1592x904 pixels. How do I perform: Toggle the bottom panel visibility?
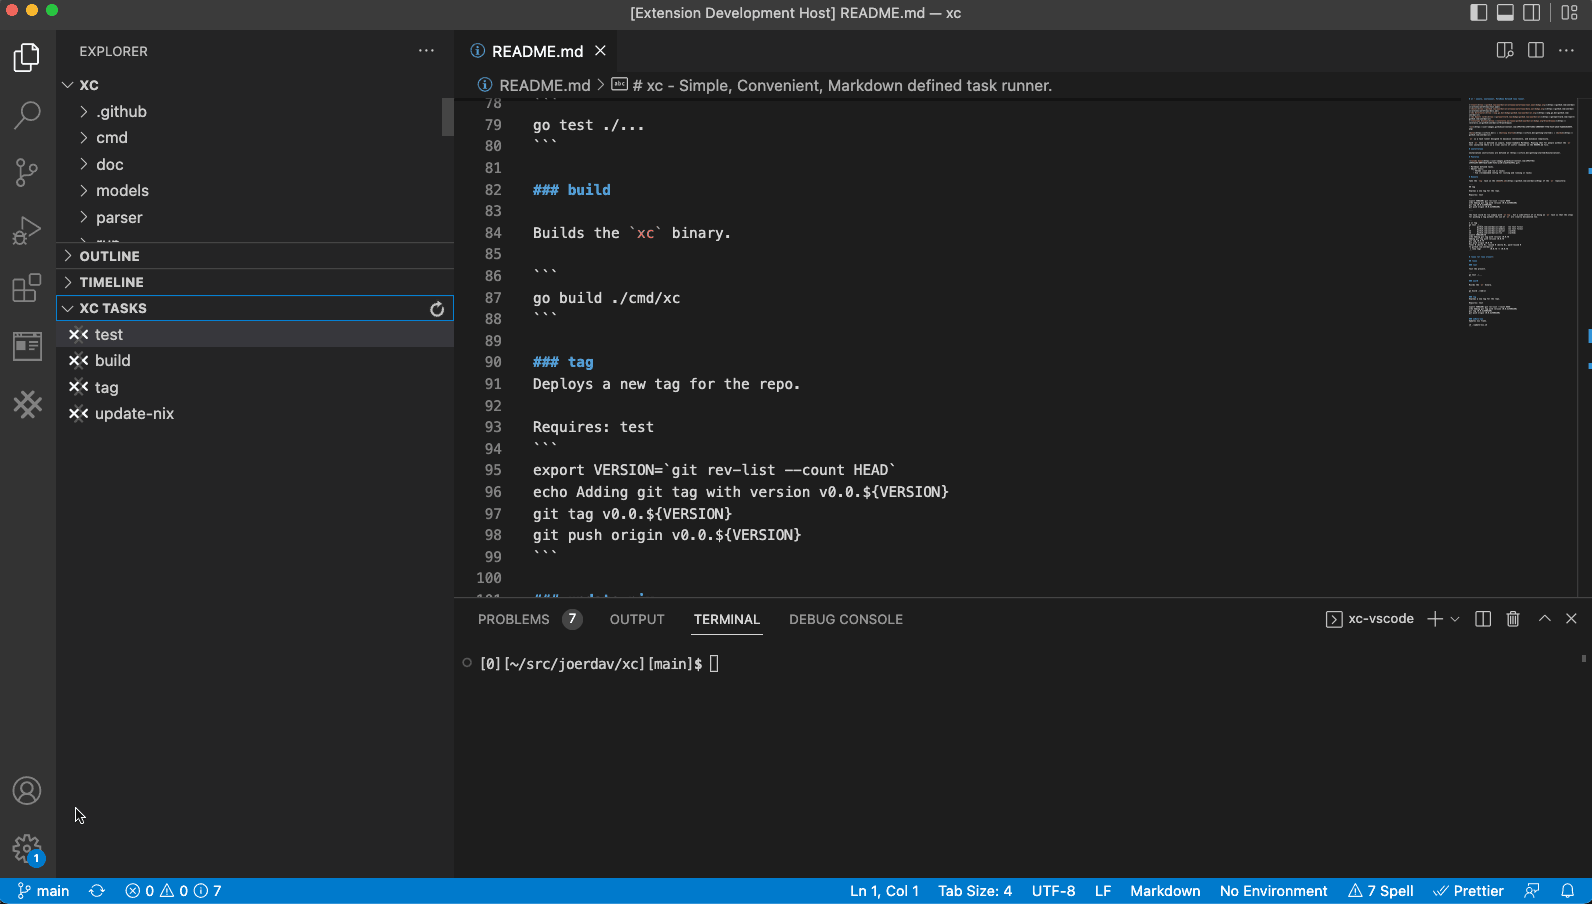tap(1505, 13)
